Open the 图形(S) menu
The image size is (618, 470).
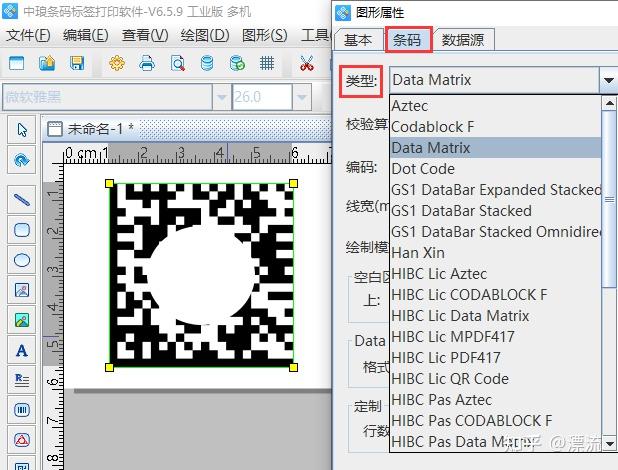264,35
